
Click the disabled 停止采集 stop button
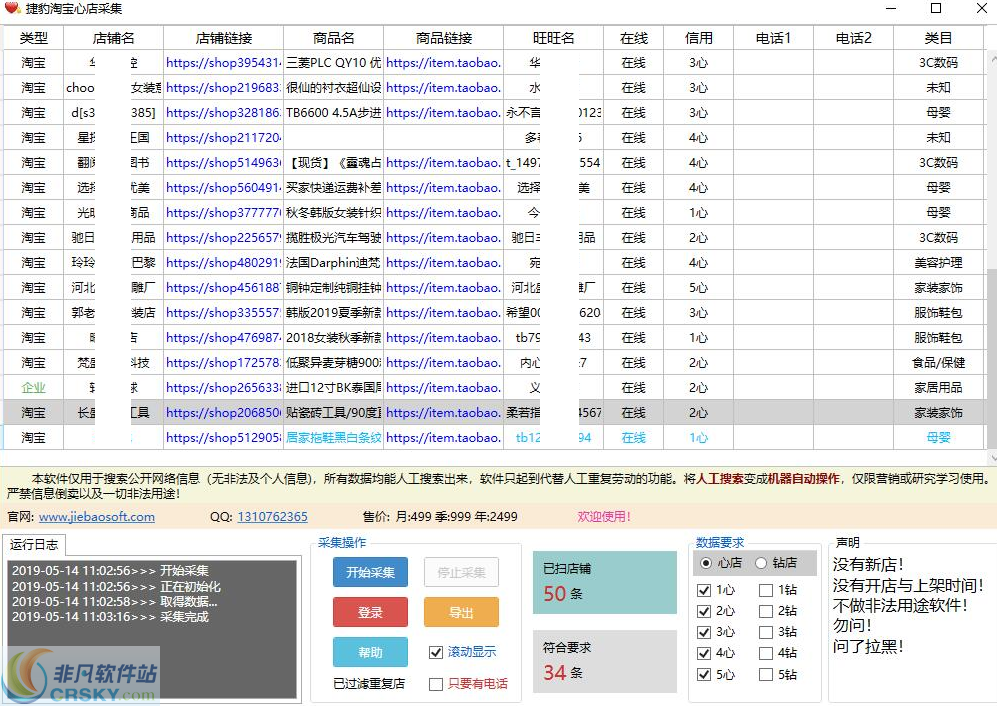[461, 572]
